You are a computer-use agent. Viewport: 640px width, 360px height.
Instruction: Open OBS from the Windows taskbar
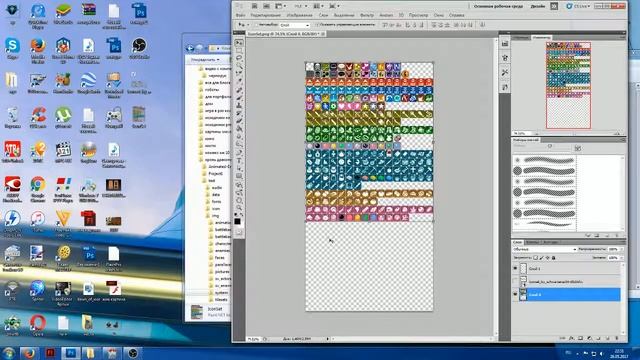133,353
